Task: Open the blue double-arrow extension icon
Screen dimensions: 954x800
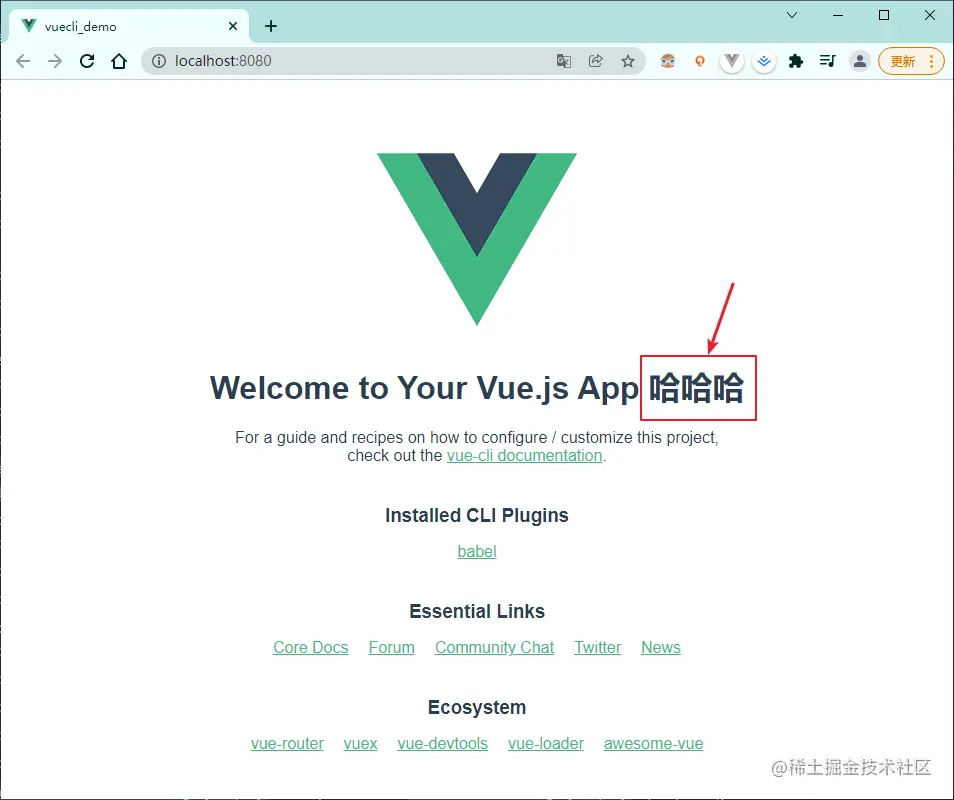Action: [764, 61]
